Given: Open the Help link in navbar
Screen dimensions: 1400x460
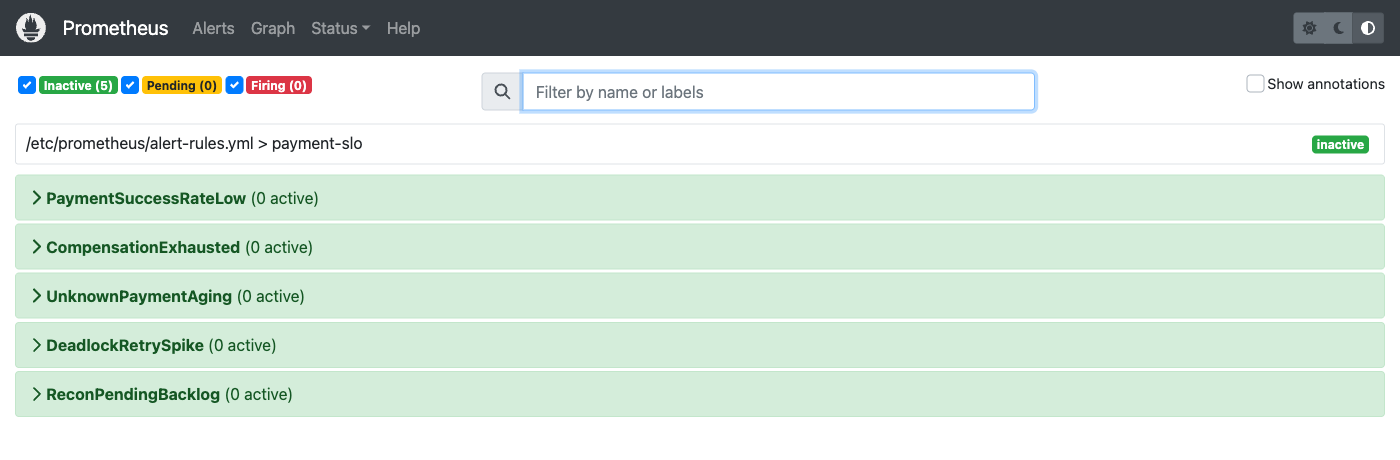Looking at the screenshot, I should [x=403, y=28].
